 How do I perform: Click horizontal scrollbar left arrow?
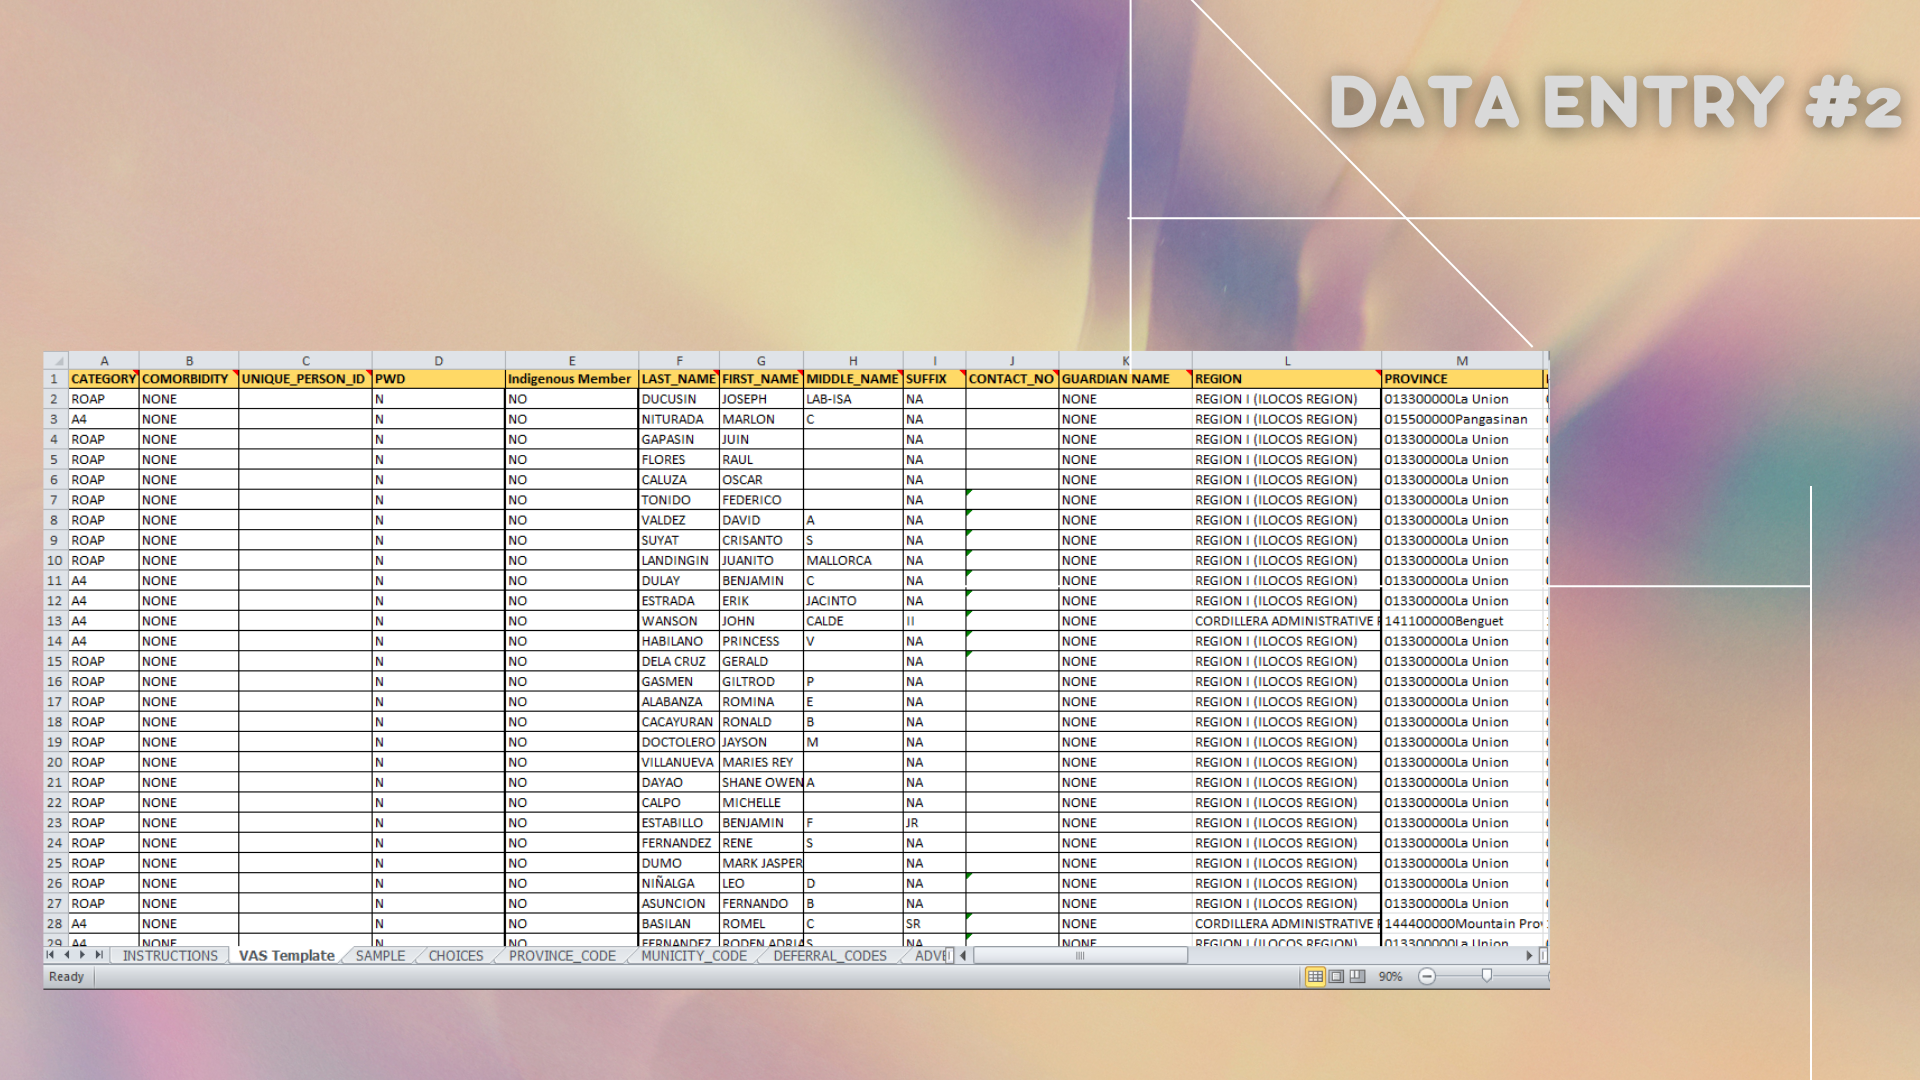click(x=963, y=955)
